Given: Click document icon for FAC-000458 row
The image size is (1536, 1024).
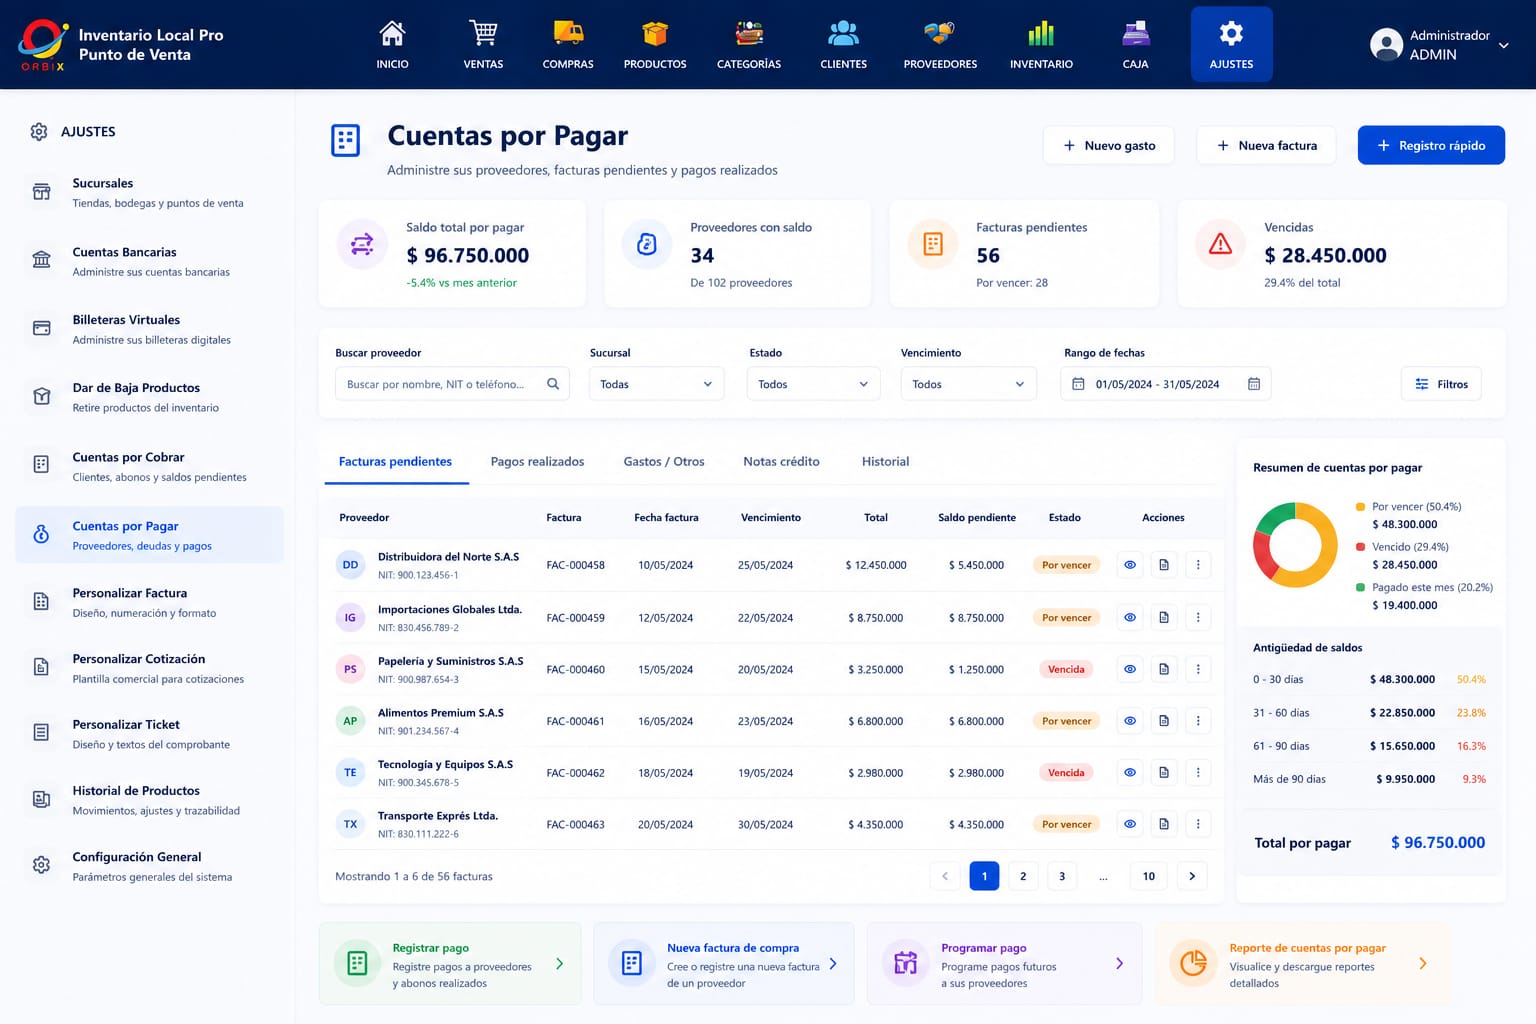Looking at the screenshot, I should [x=1164, y=565].
